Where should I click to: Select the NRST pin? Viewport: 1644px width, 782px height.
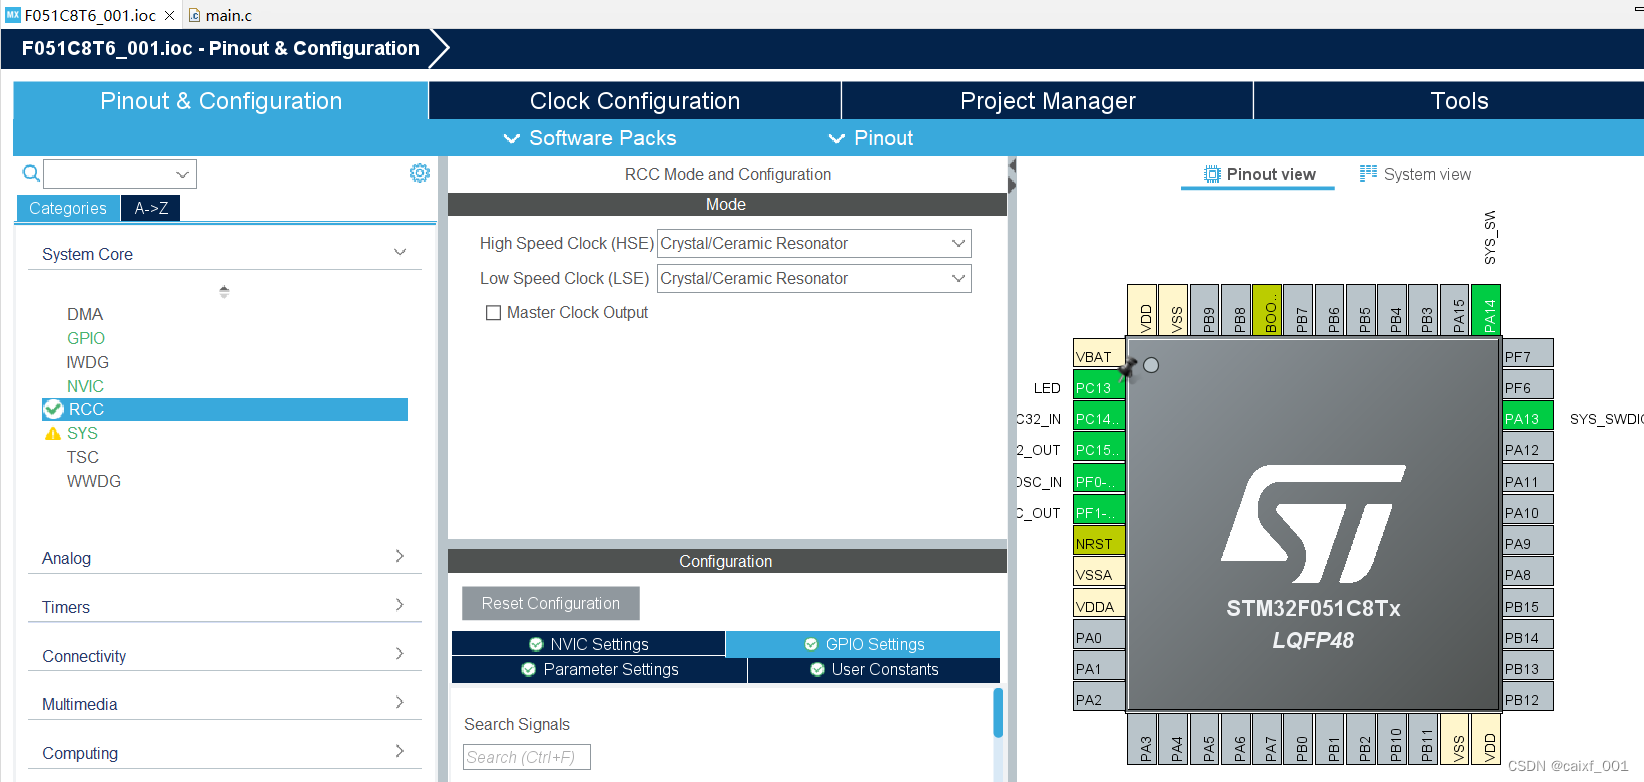point(1099,542)
